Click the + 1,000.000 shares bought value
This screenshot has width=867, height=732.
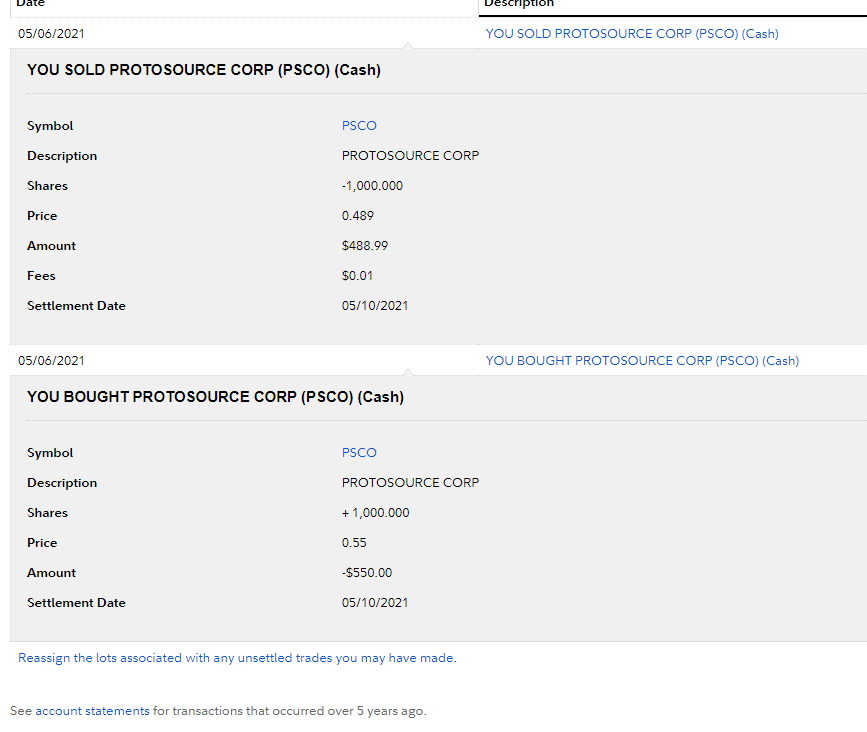pyautogui.click(x=375, y=513)
